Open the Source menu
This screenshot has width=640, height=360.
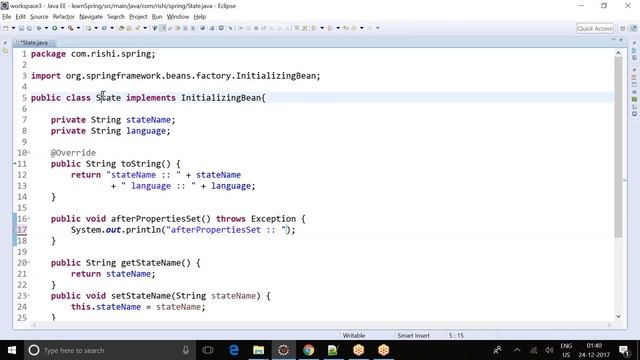(x=39, y=17)
